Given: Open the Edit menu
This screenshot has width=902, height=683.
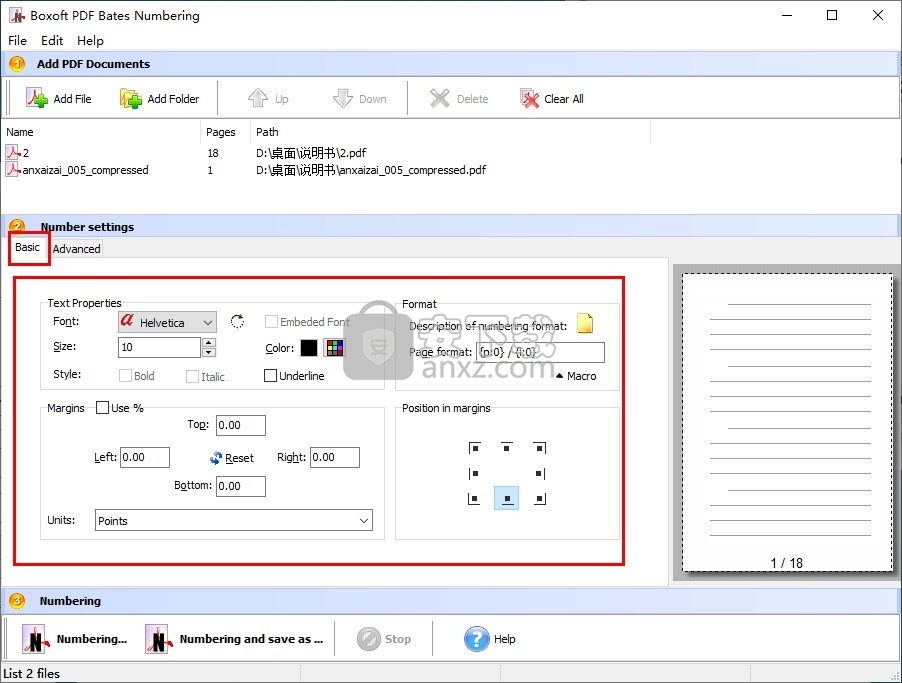Looking at the screenshot, I should [52, 40].
